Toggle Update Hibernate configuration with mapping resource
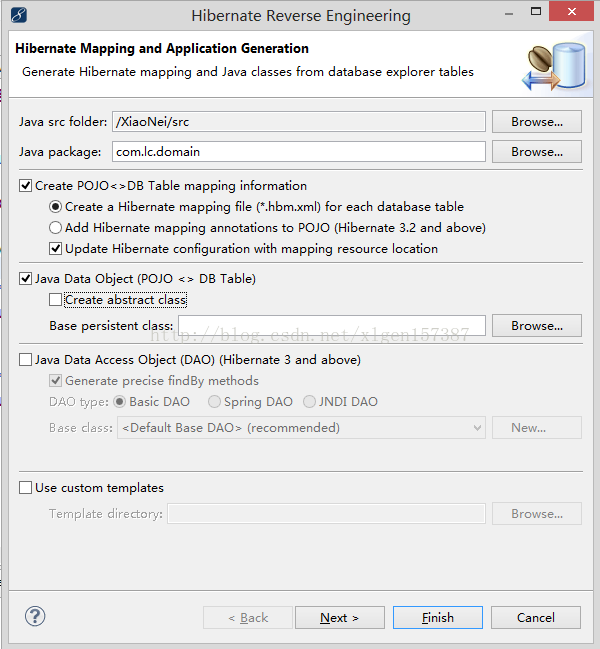 (x=56, y=248)
